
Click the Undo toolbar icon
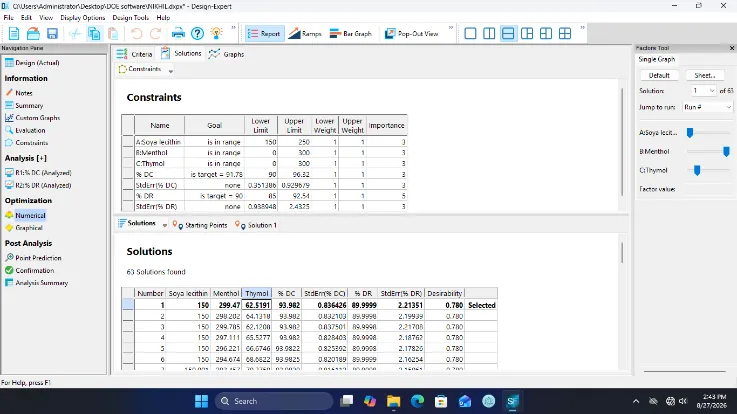coord(136,33)
